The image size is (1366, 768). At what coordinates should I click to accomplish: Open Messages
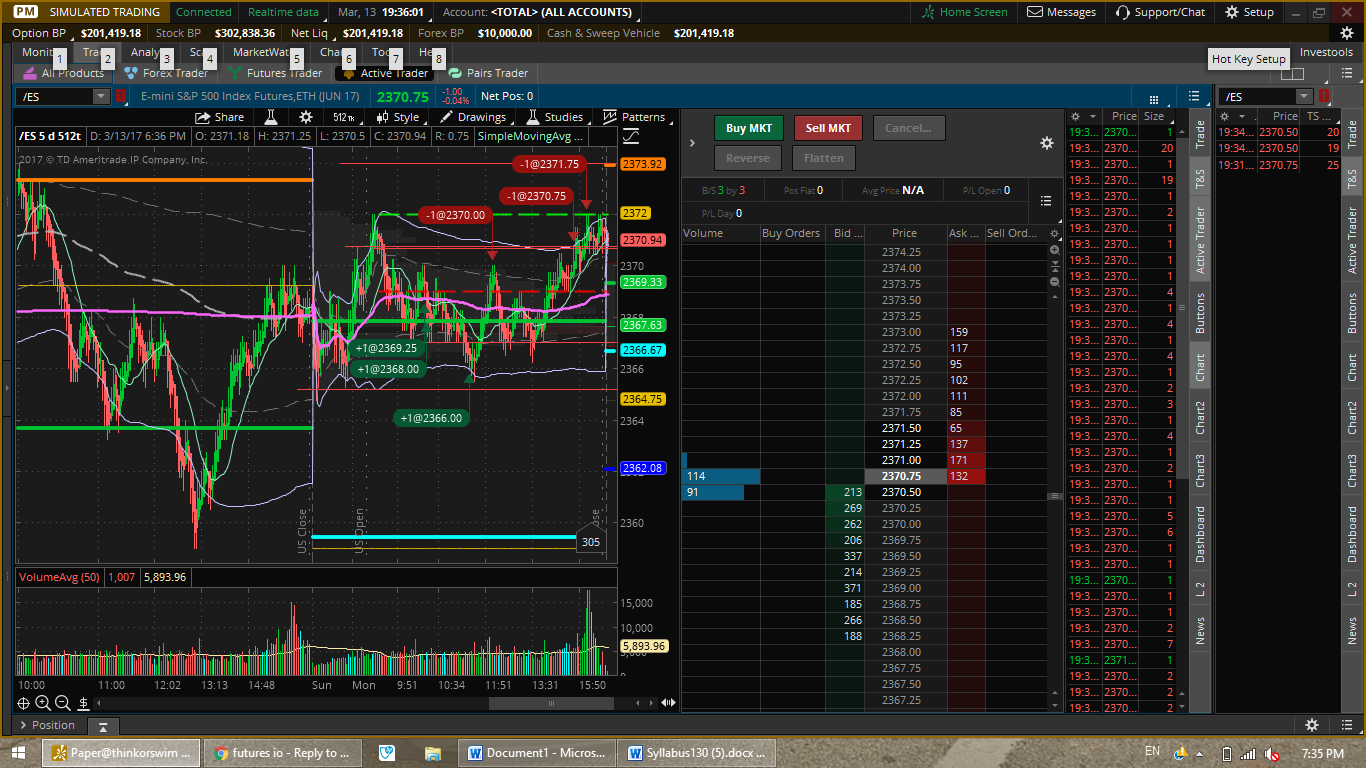coord(1061,12)
